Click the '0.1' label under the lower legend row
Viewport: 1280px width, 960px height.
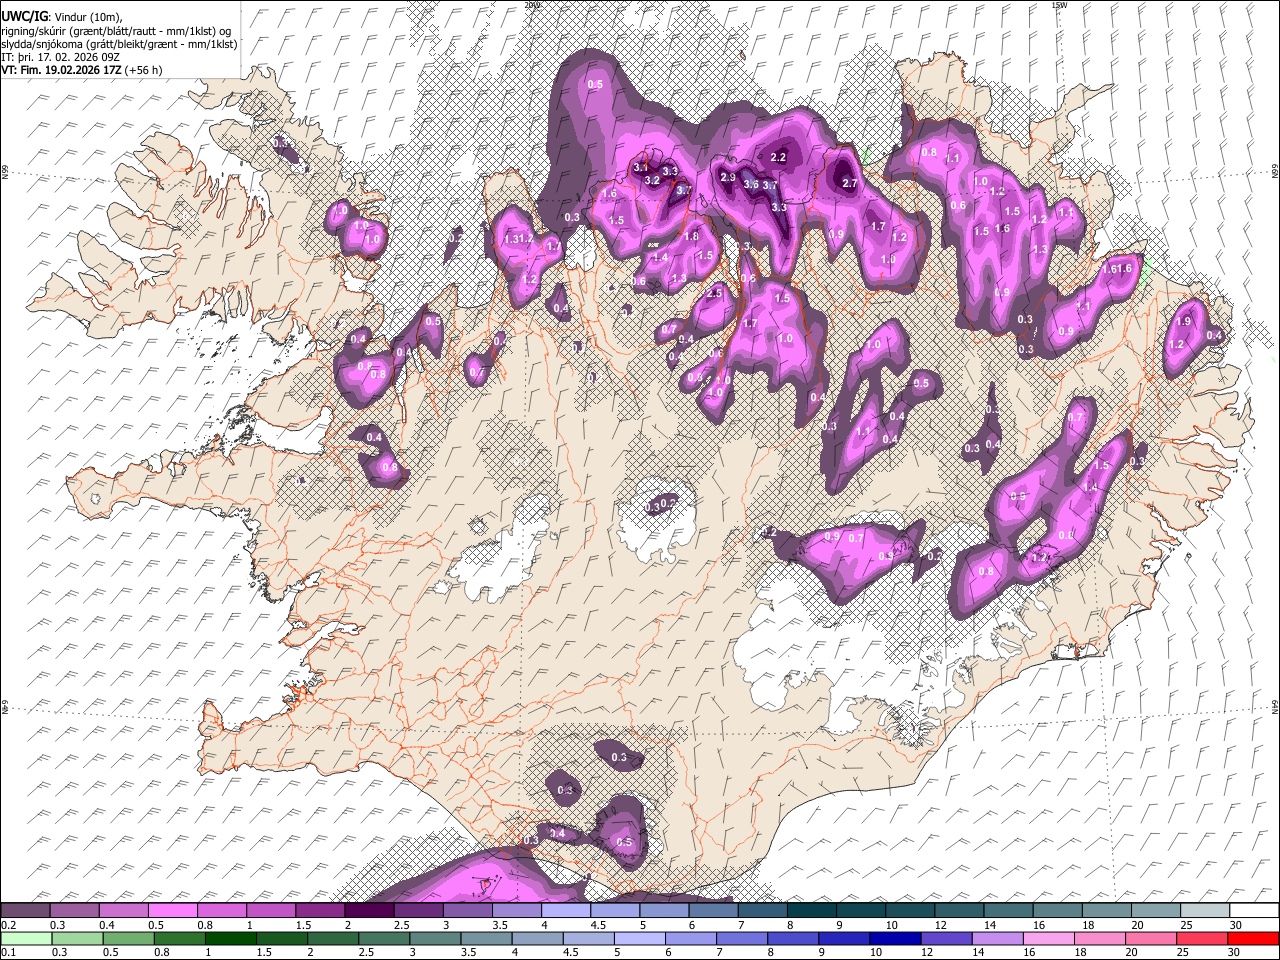pos(9,952)
